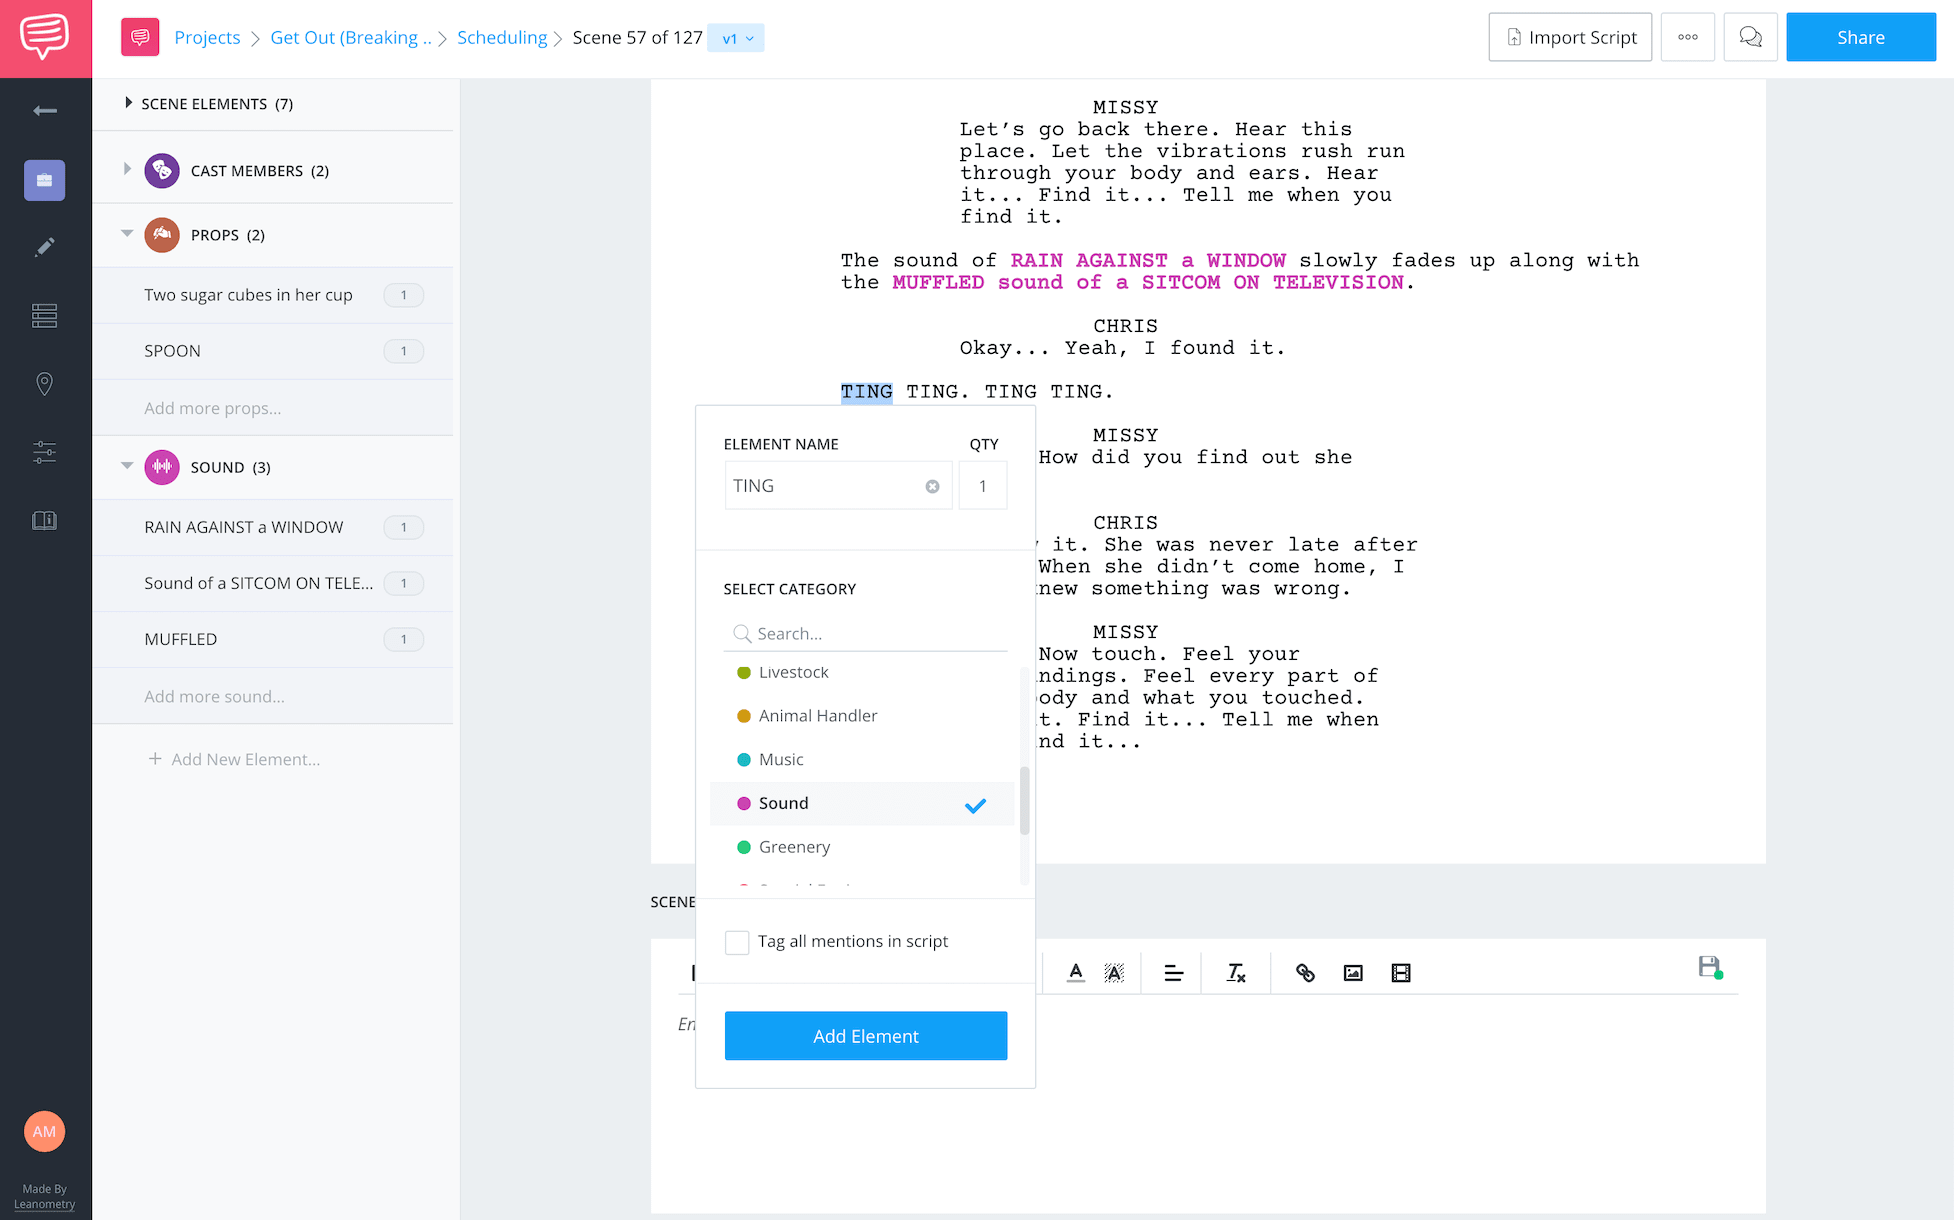Click the Greenery category color dot
Viewport: 1954px width, 1220px height.
743,847
